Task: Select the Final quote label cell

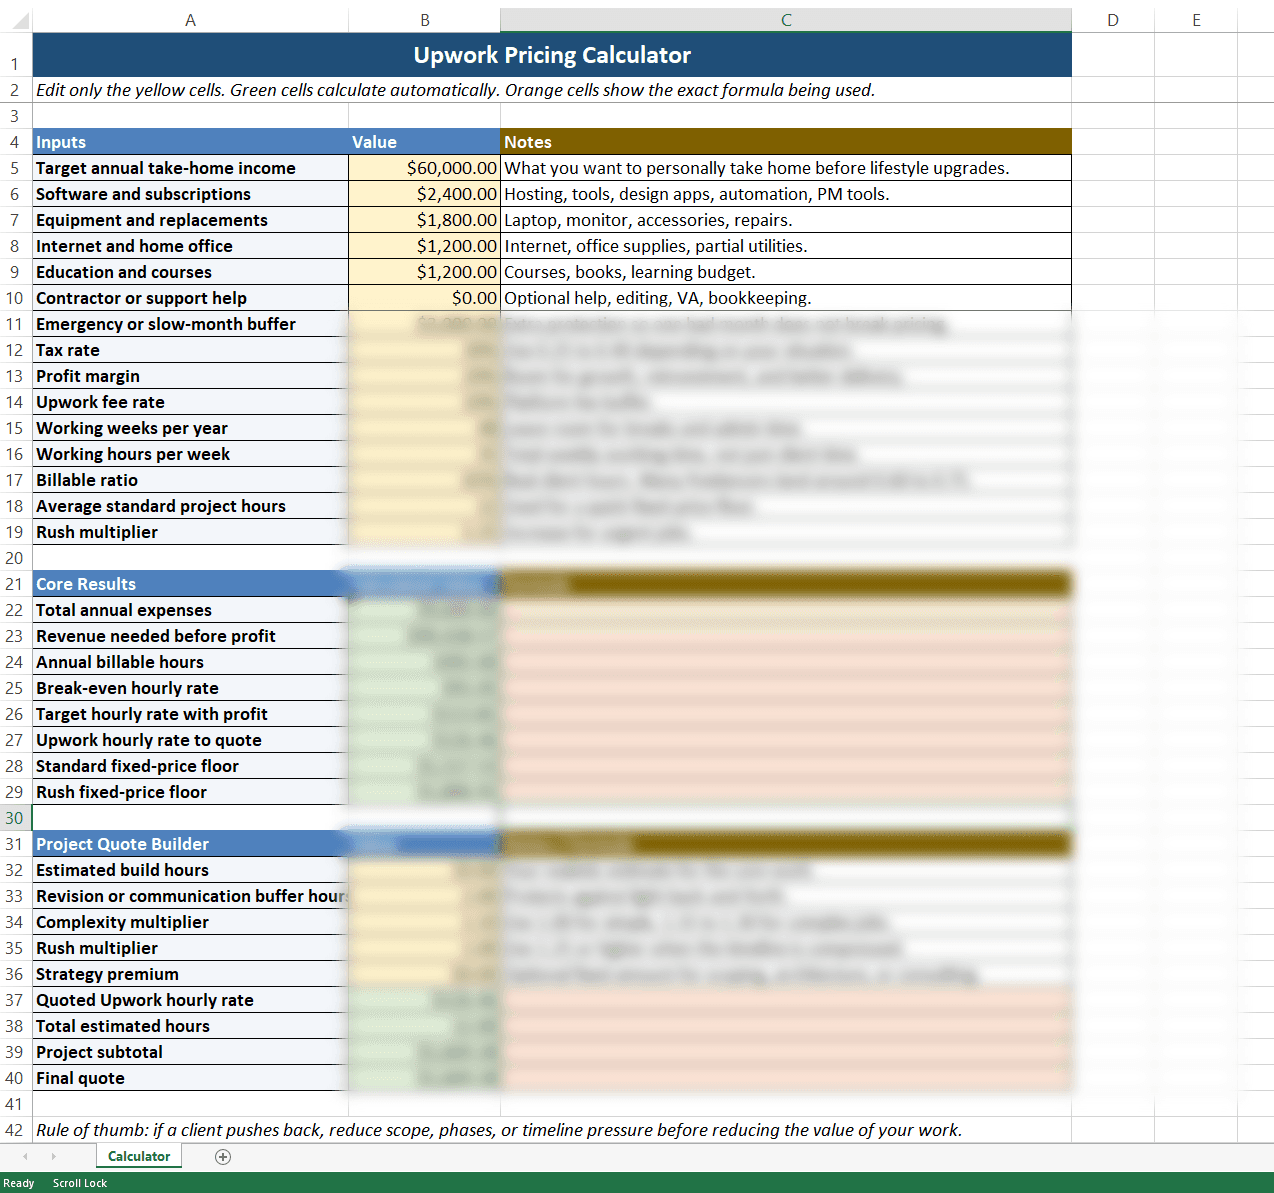Action: click(x=190, y=1078)
